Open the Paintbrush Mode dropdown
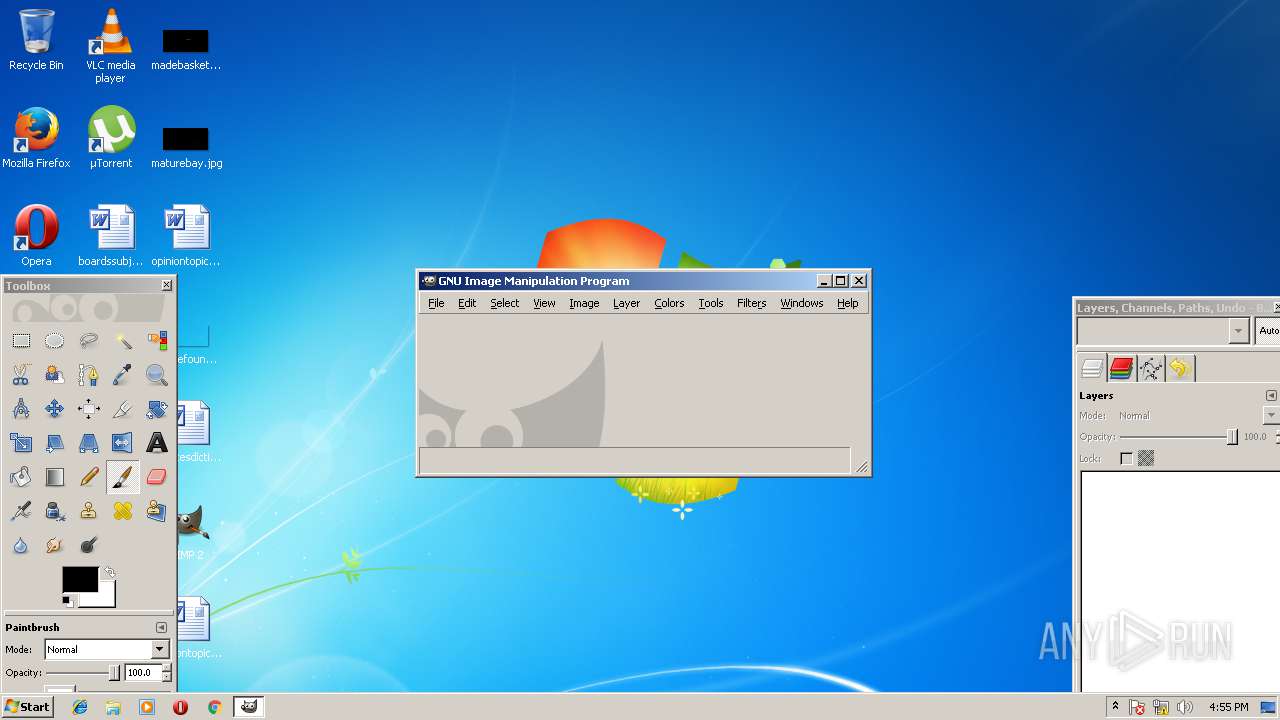 point(107,650)
